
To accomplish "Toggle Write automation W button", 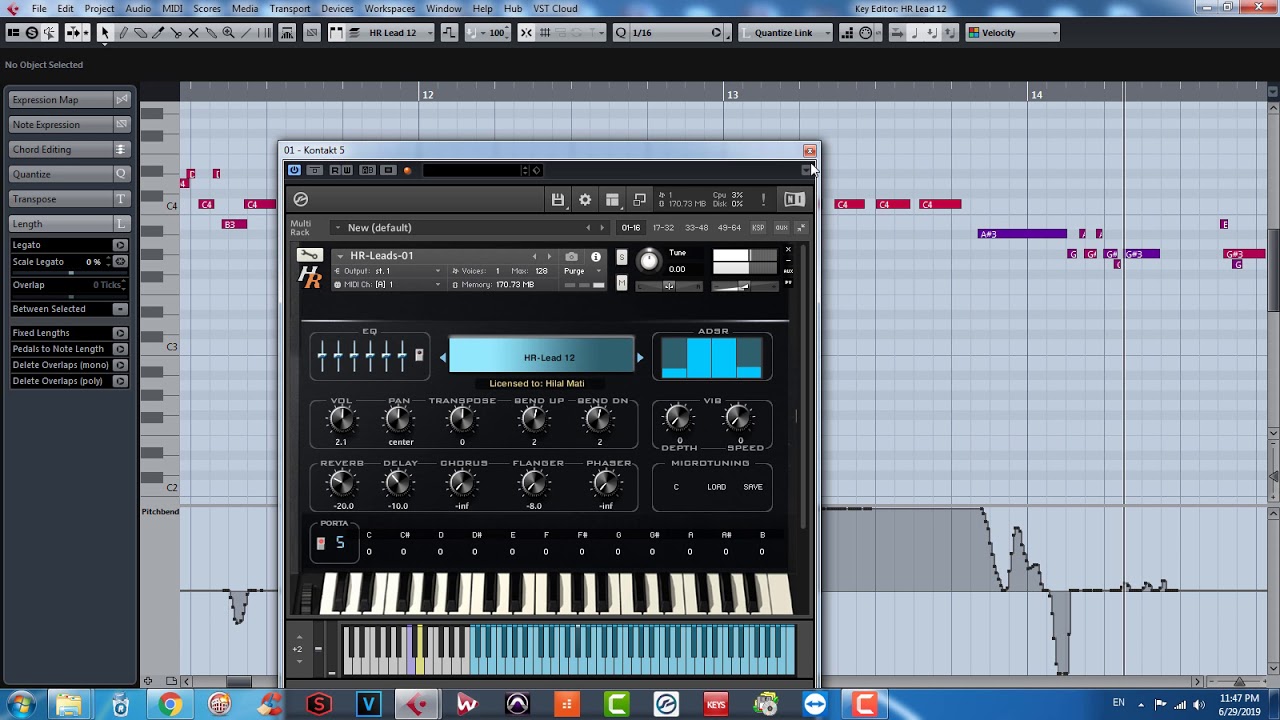I will click(x=347, y=170).
